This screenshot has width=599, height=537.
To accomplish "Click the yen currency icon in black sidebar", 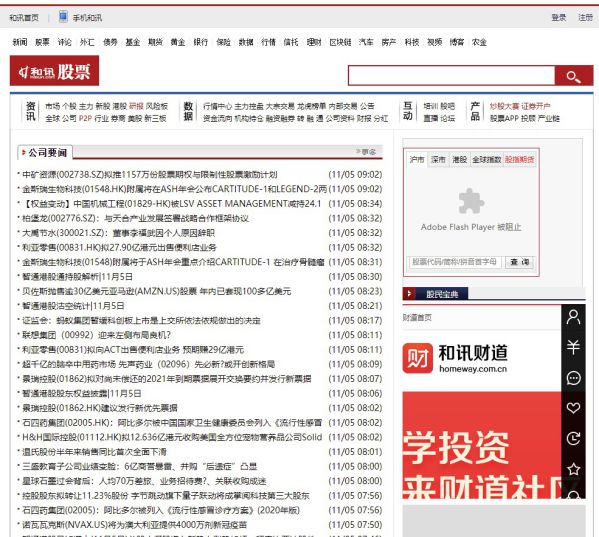I will pos(573,347).
